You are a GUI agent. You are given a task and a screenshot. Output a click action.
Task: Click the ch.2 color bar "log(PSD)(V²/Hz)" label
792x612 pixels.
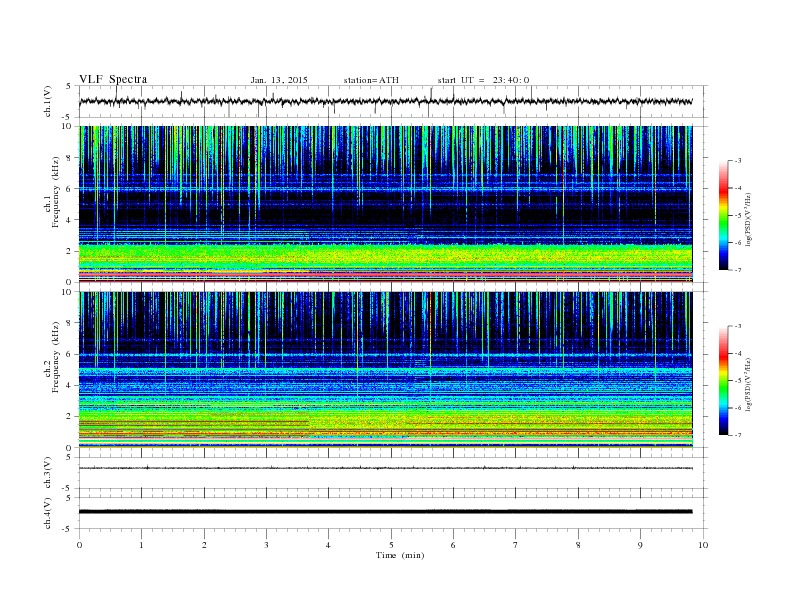coord(748,384)
